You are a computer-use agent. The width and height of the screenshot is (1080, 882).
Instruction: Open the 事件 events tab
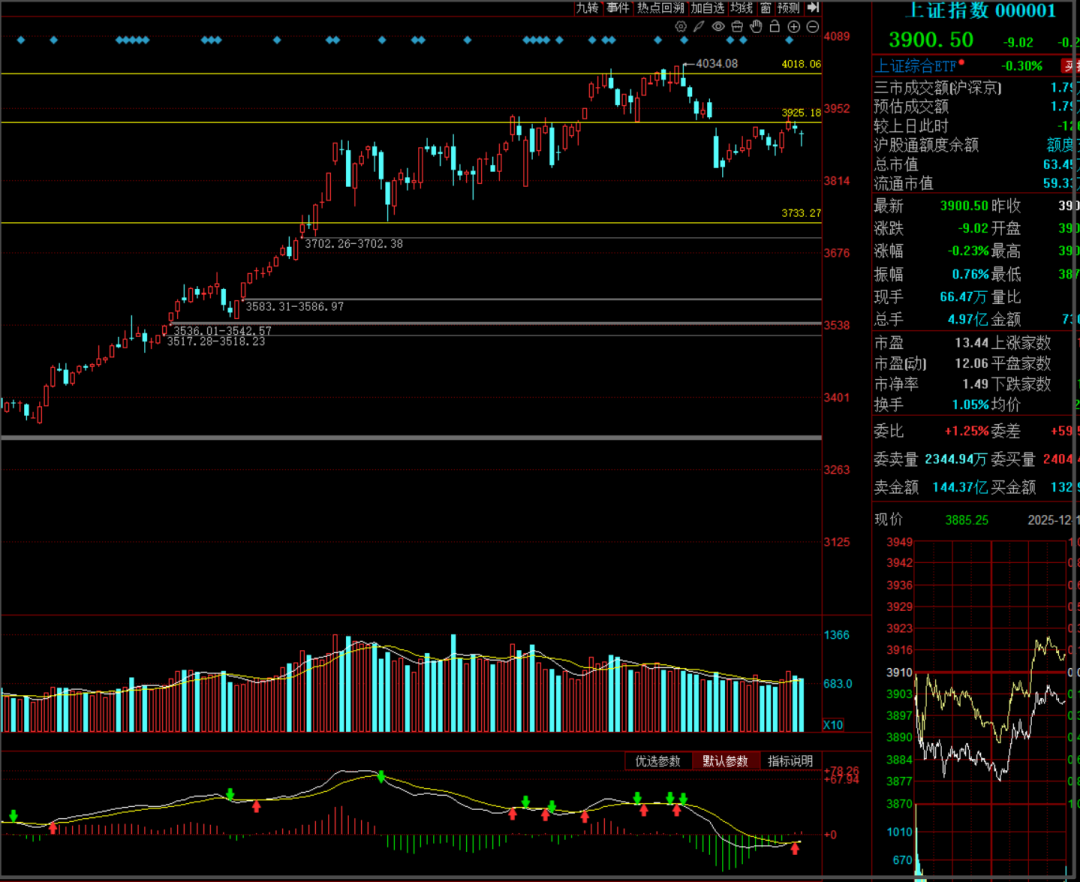[x=618, y=8]
